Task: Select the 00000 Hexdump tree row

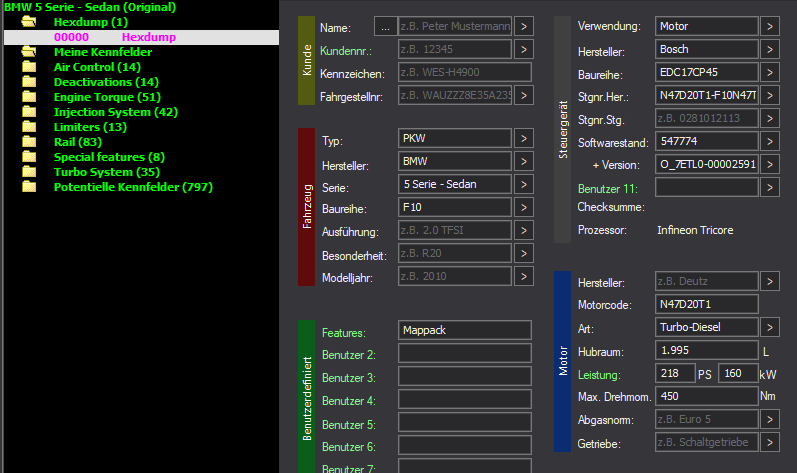Action: (141, 37)
